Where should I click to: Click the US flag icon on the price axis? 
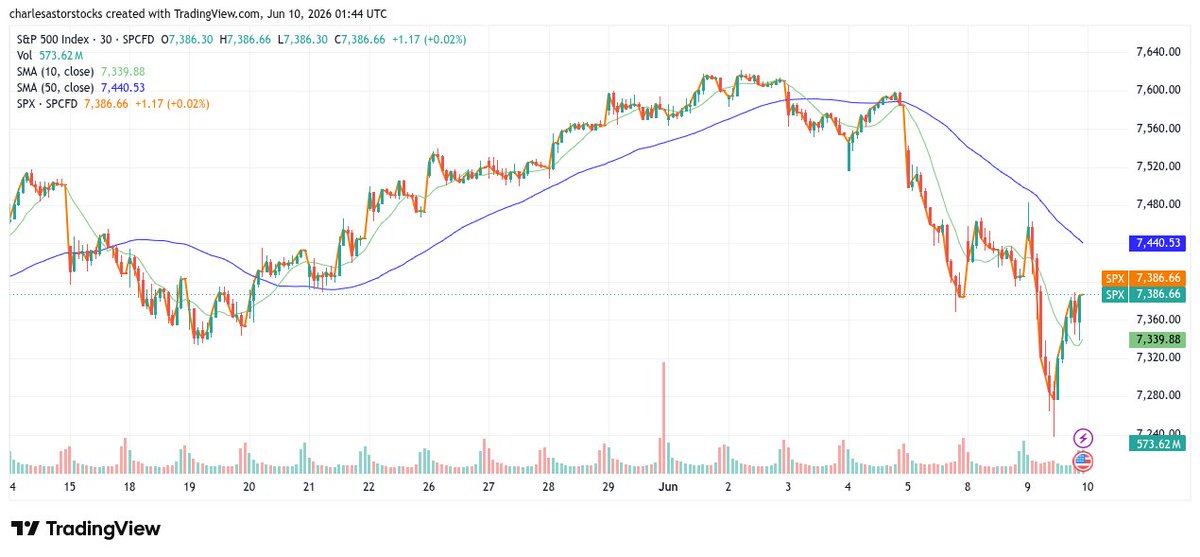(x=1082, y=461)
